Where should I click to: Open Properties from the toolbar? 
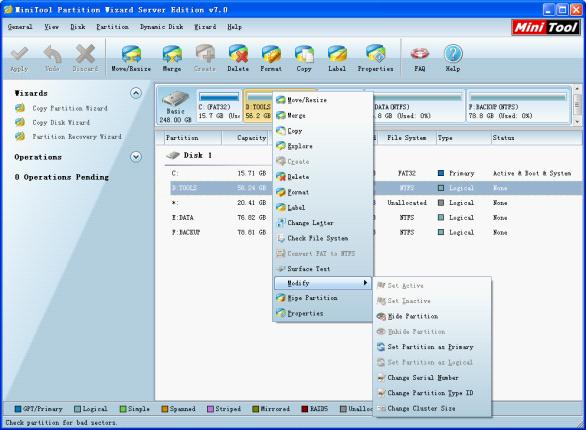[375, 58]
